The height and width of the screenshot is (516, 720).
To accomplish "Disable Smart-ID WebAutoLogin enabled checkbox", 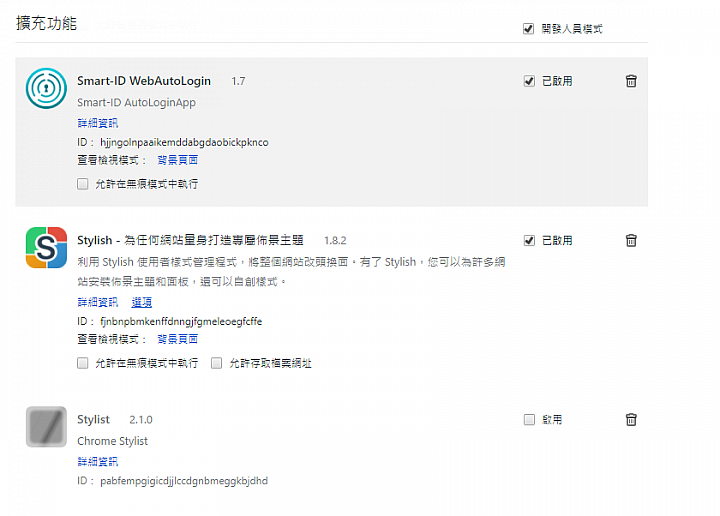I will (x=529, y=81).
